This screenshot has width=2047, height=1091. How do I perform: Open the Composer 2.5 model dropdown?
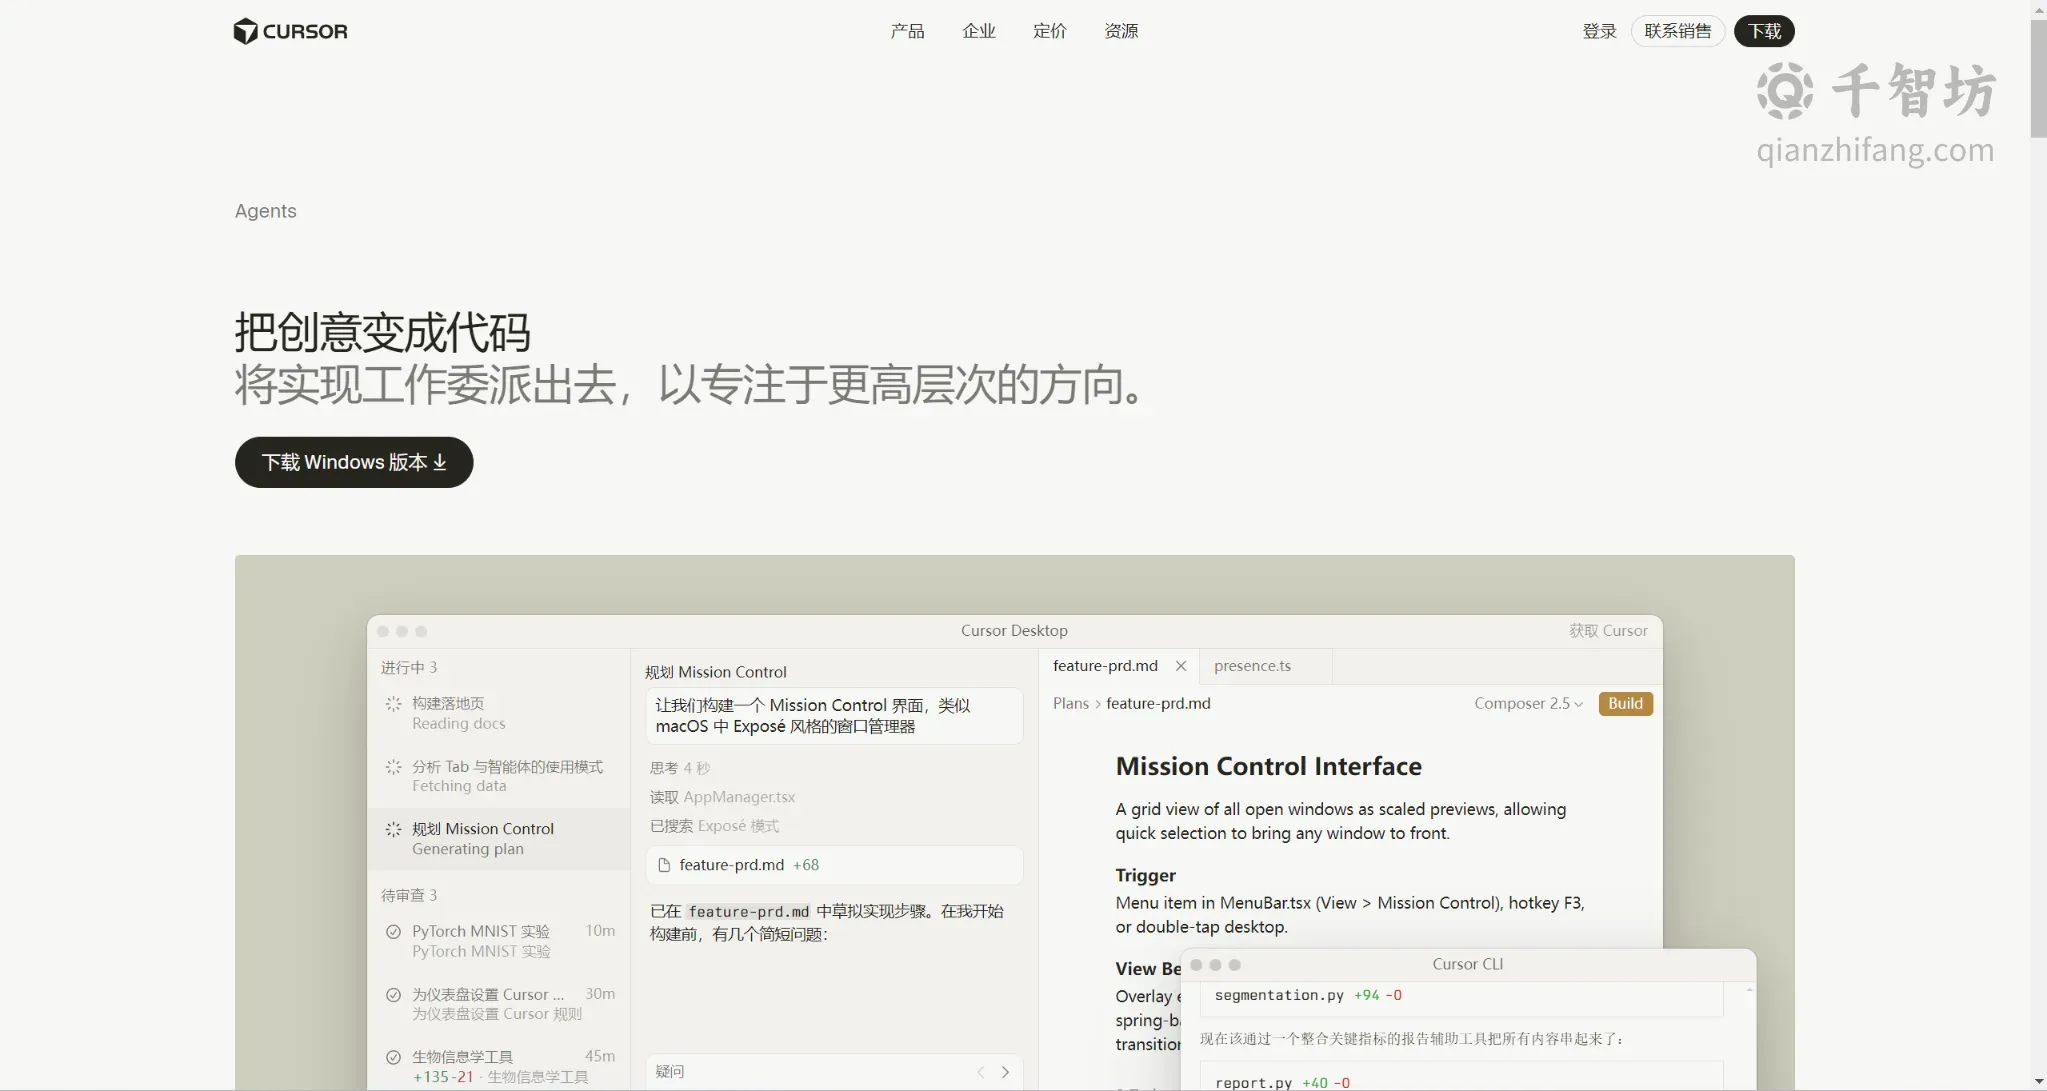(x=1528, y=704)
